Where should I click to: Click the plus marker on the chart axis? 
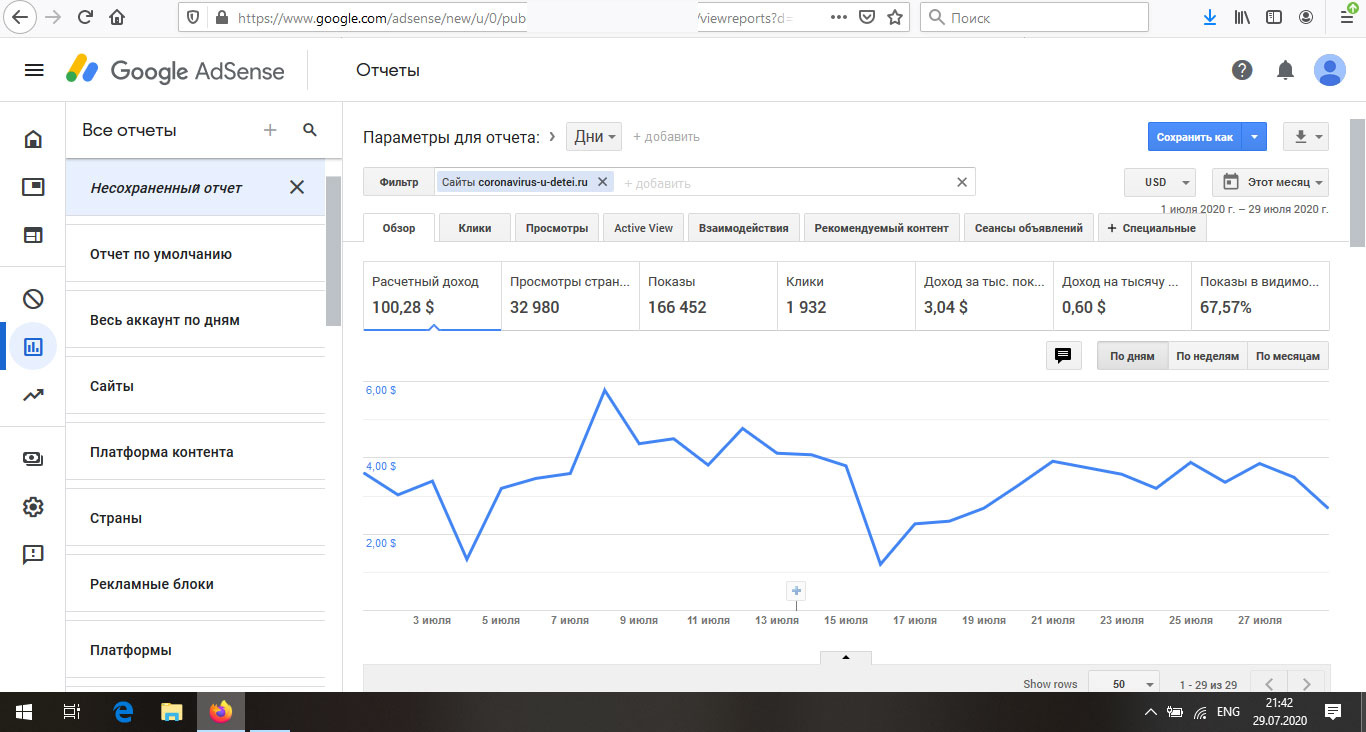796,590
